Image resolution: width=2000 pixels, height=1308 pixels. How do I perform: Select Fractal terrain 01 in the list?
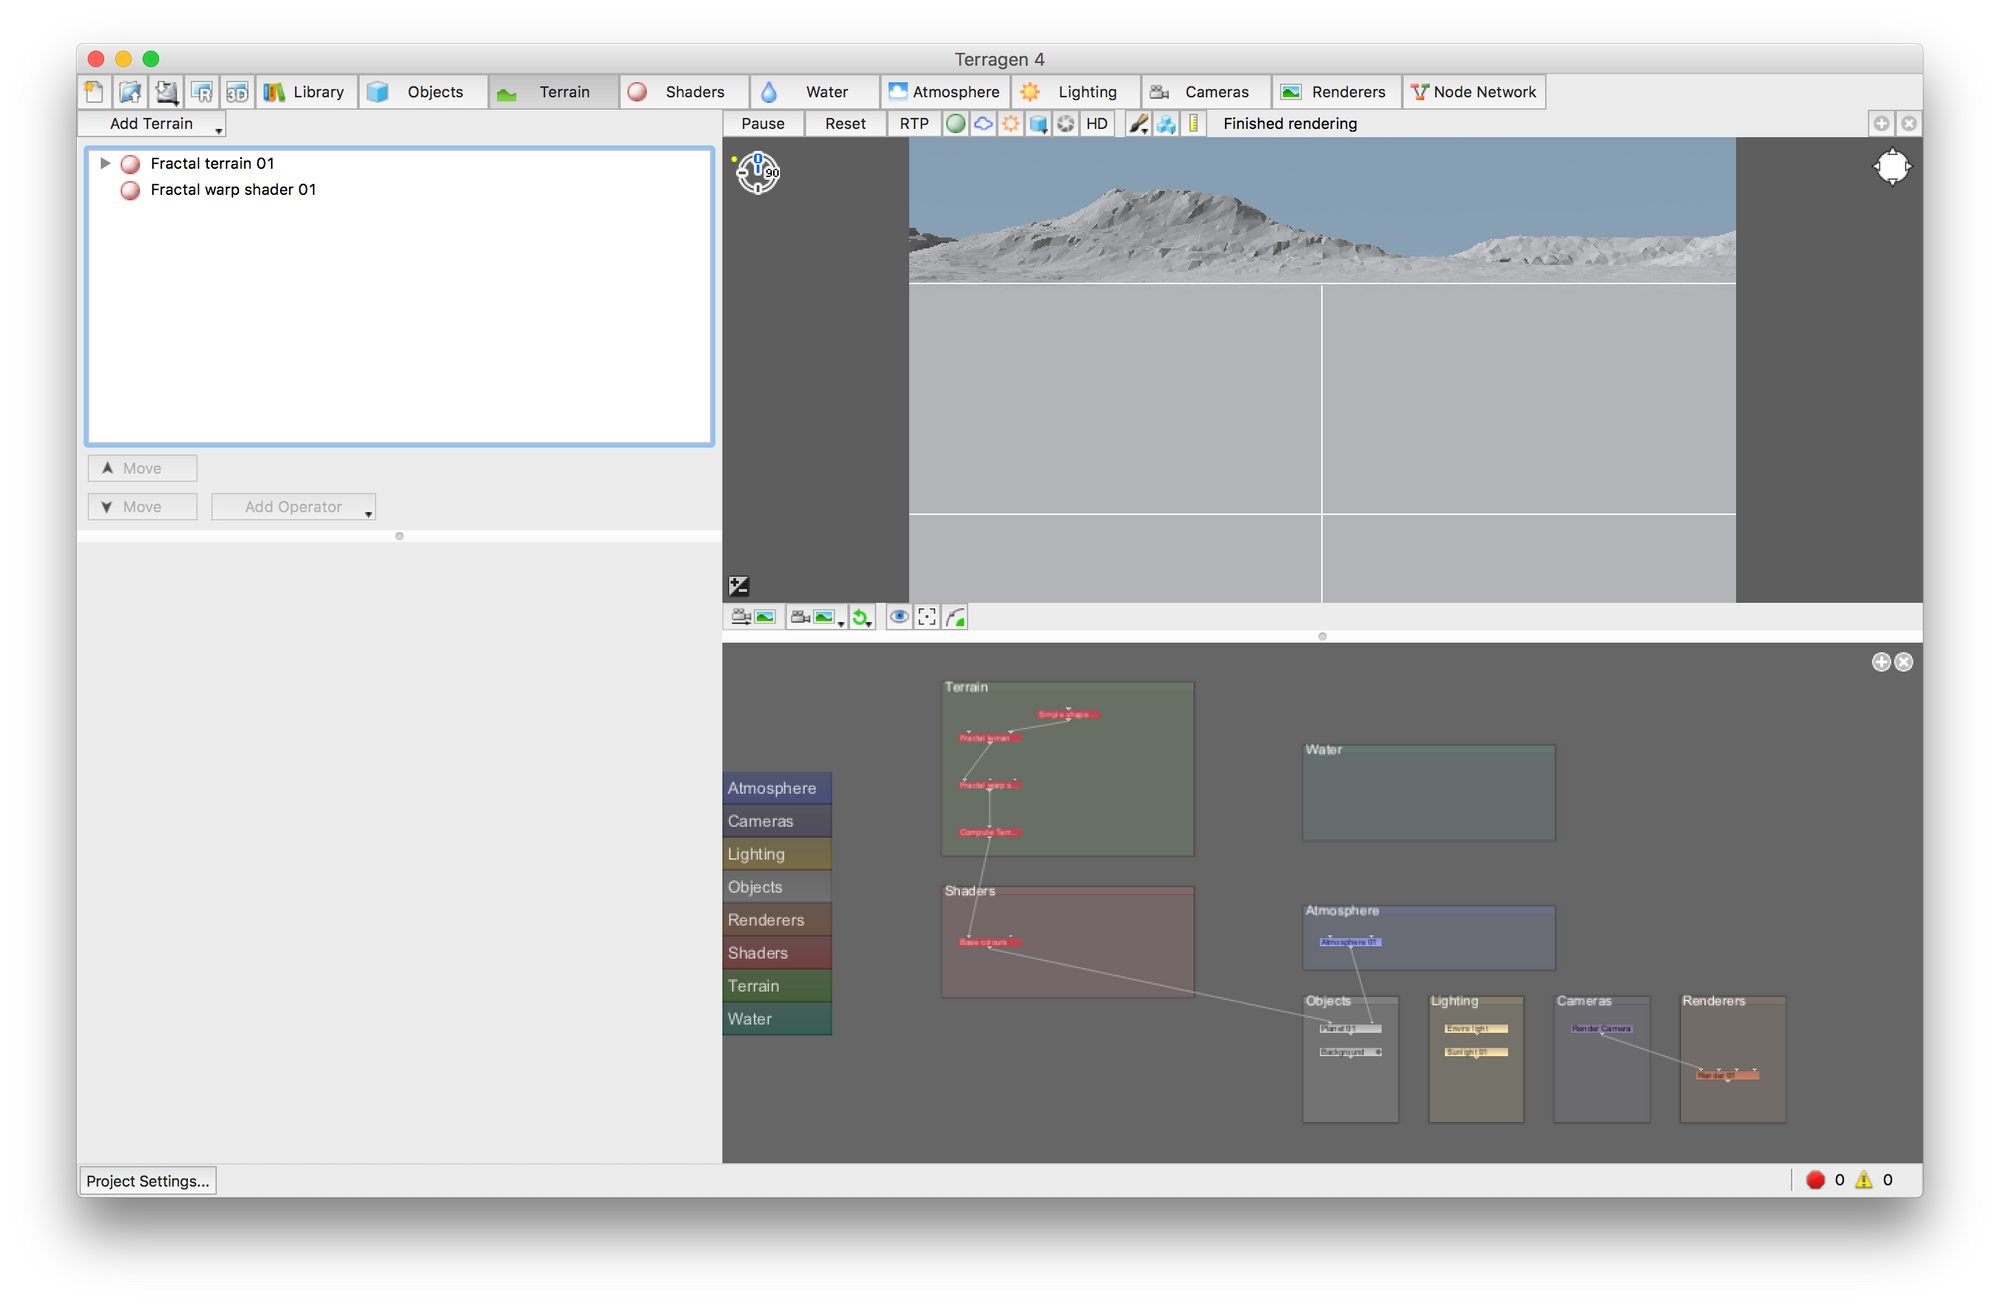click(x=212, y=163)
